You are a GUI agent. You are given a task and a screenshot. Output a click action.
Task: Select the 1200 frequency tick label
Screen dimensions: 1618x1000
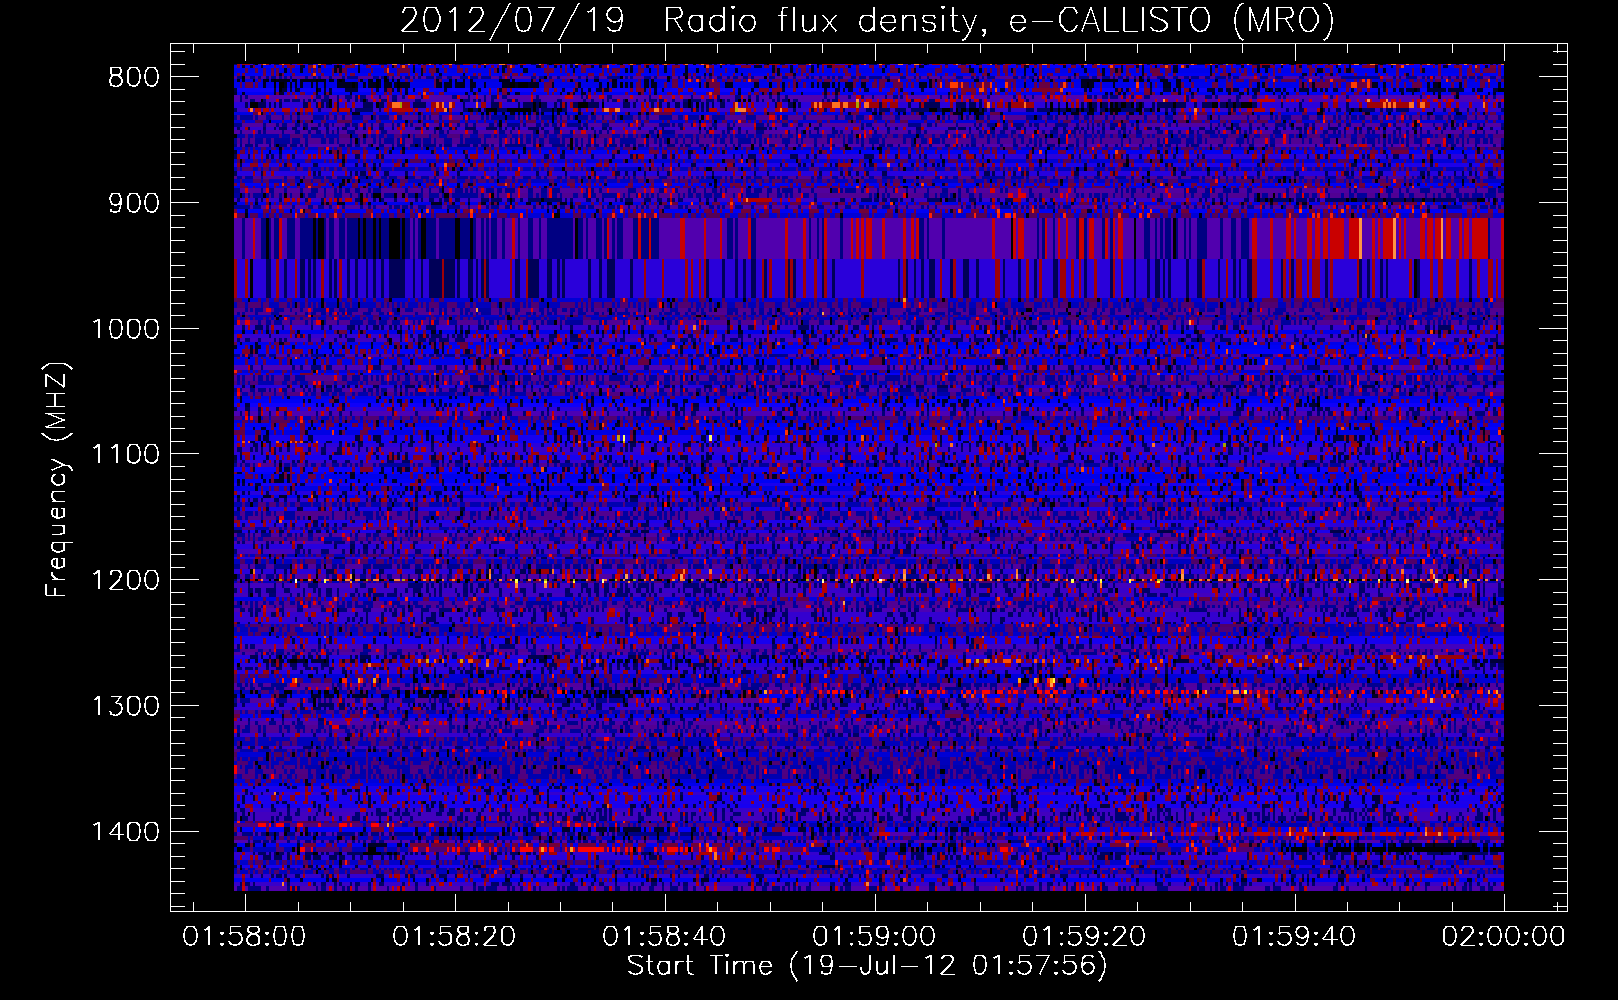pyautogui.click(x=126, y=581)
